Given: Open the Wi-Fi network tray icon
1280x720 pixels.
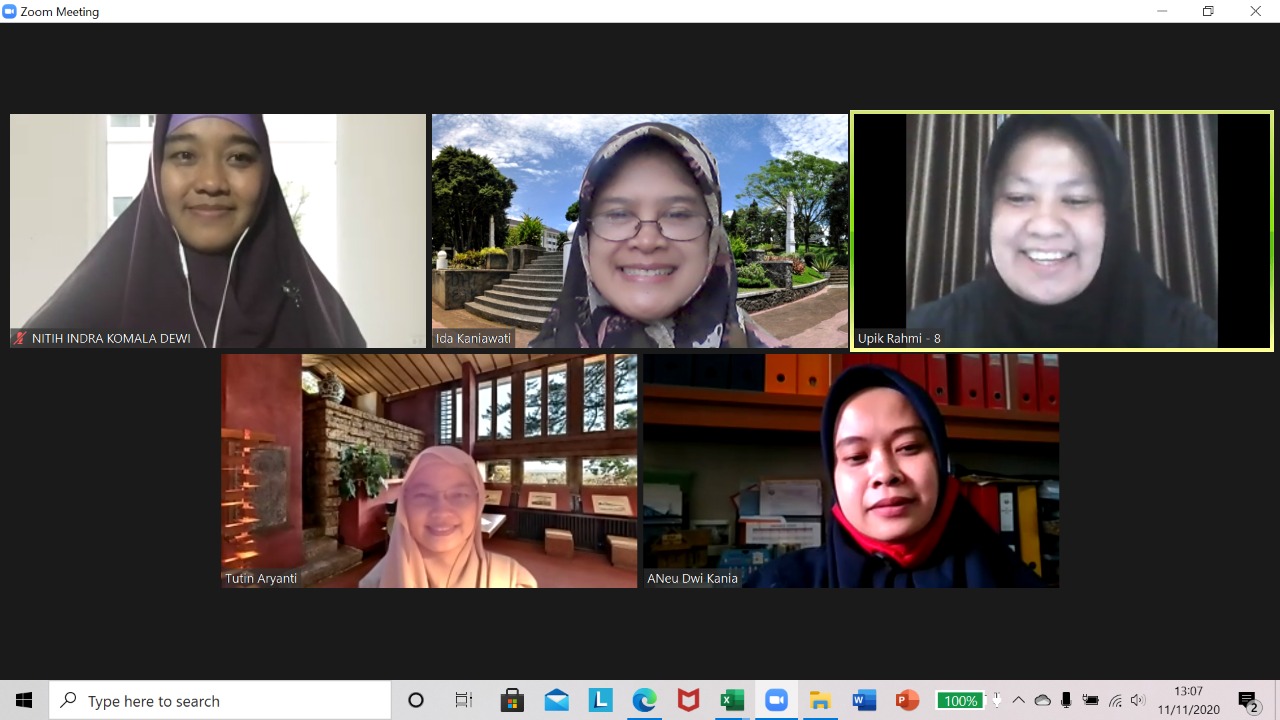Looking at the screenshot, I should [1115, 701].
